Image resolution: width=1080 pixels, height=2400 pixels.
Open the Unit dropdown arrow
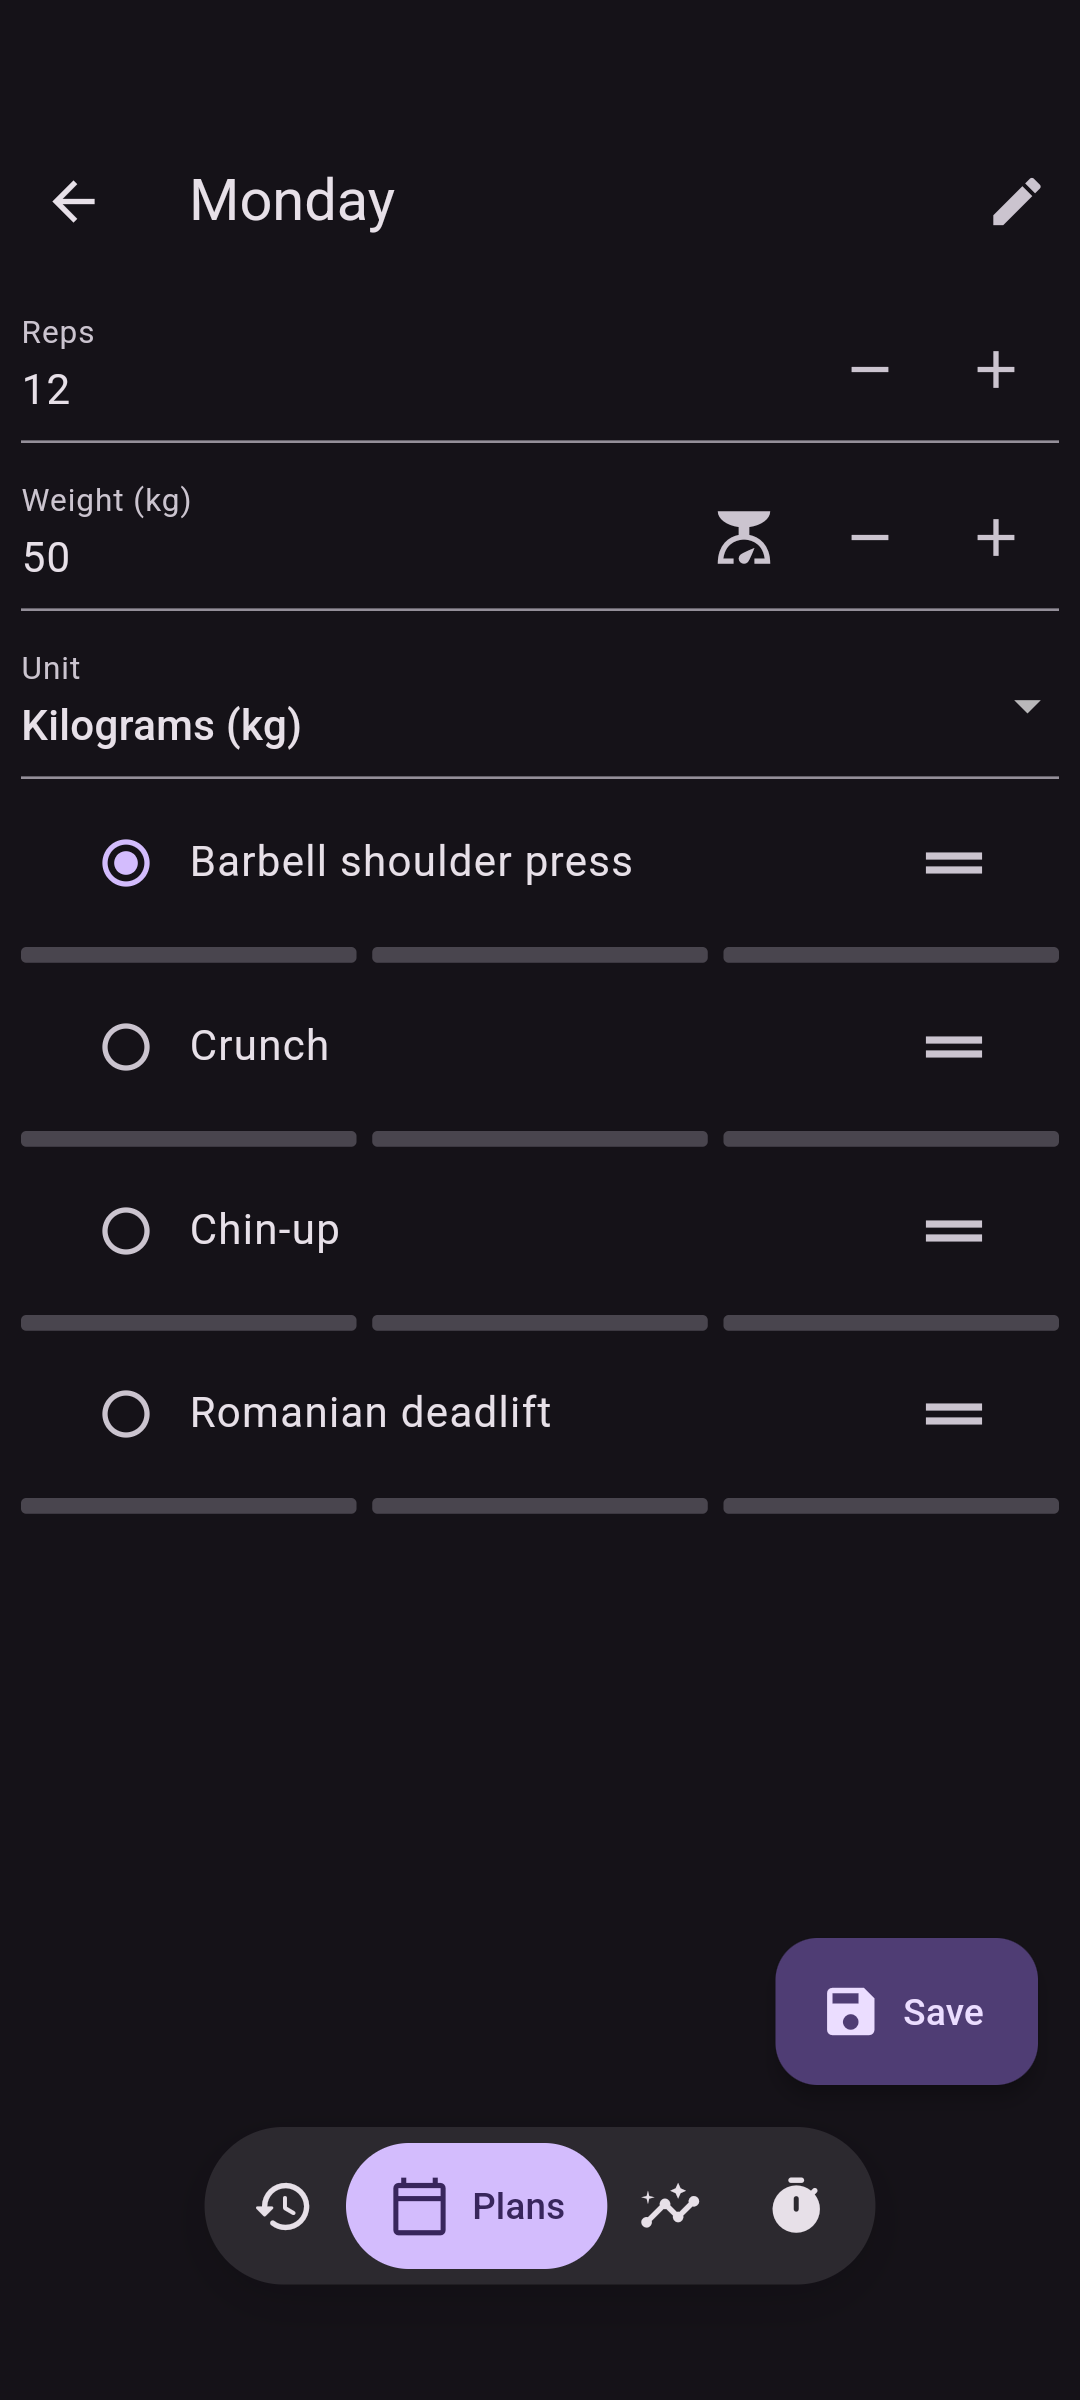pyautogui.click(x=1027, y=706)
